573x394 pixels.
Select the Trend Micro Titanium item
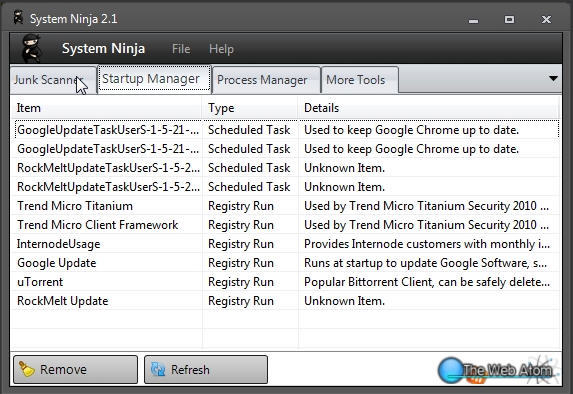(75, 206)
